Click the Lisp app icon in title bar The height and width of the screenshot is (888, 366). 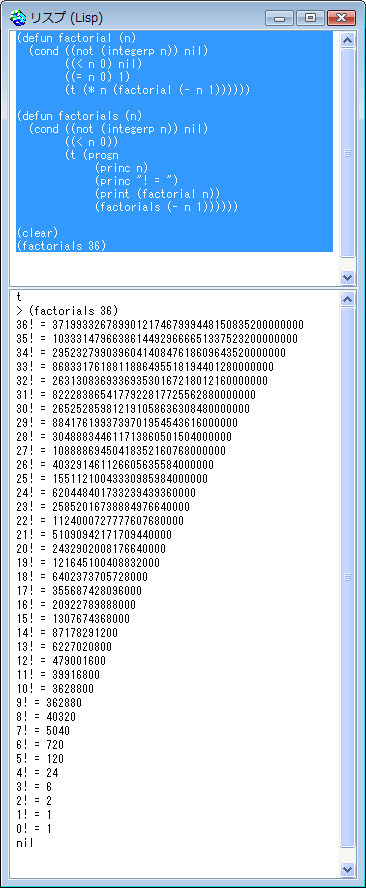coord(18,18)
